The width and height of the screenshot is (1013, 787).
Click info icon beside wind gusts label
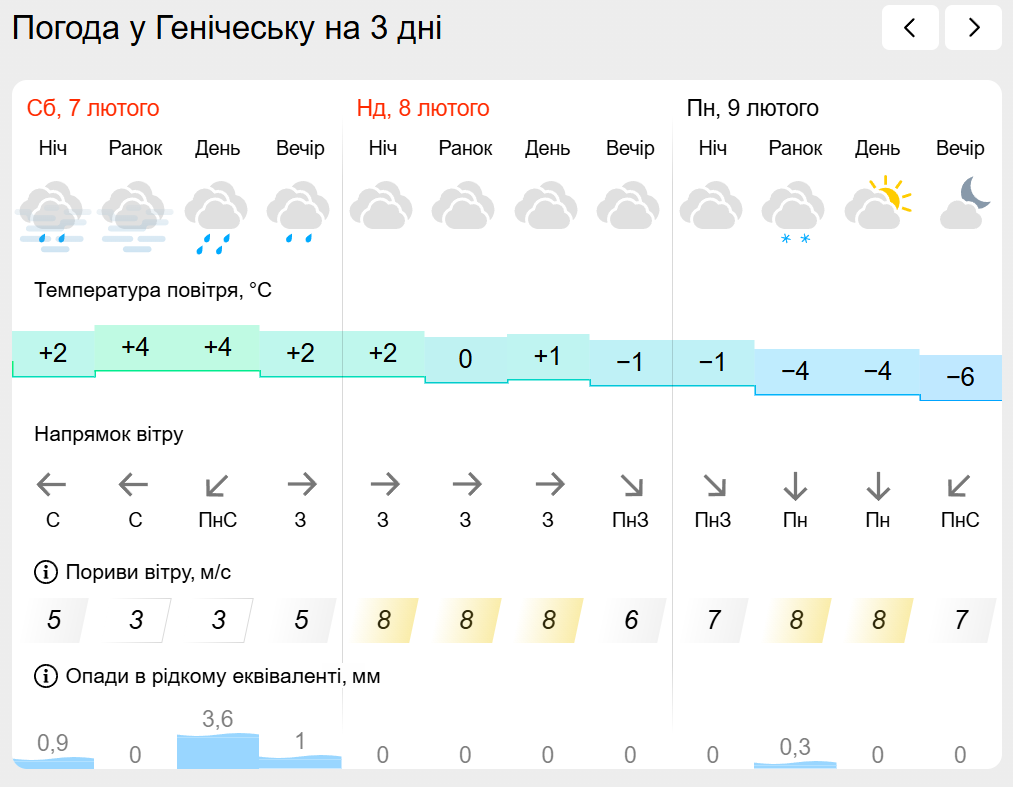46,573
